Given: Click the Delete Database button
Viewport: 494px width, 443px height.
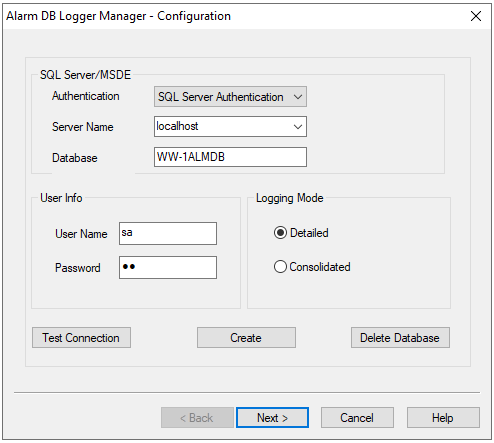Looking at the screenshot, I should [x=400, y=338].
